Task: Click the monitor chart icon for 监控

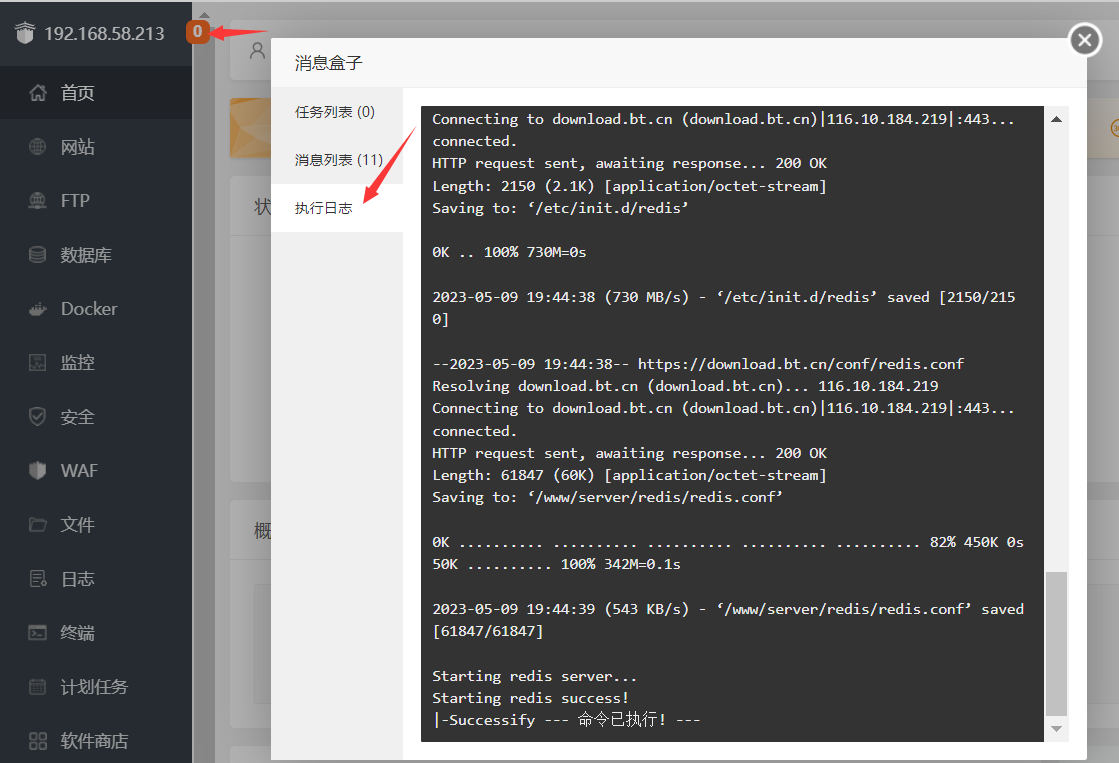Action: (x=38, y=363)
